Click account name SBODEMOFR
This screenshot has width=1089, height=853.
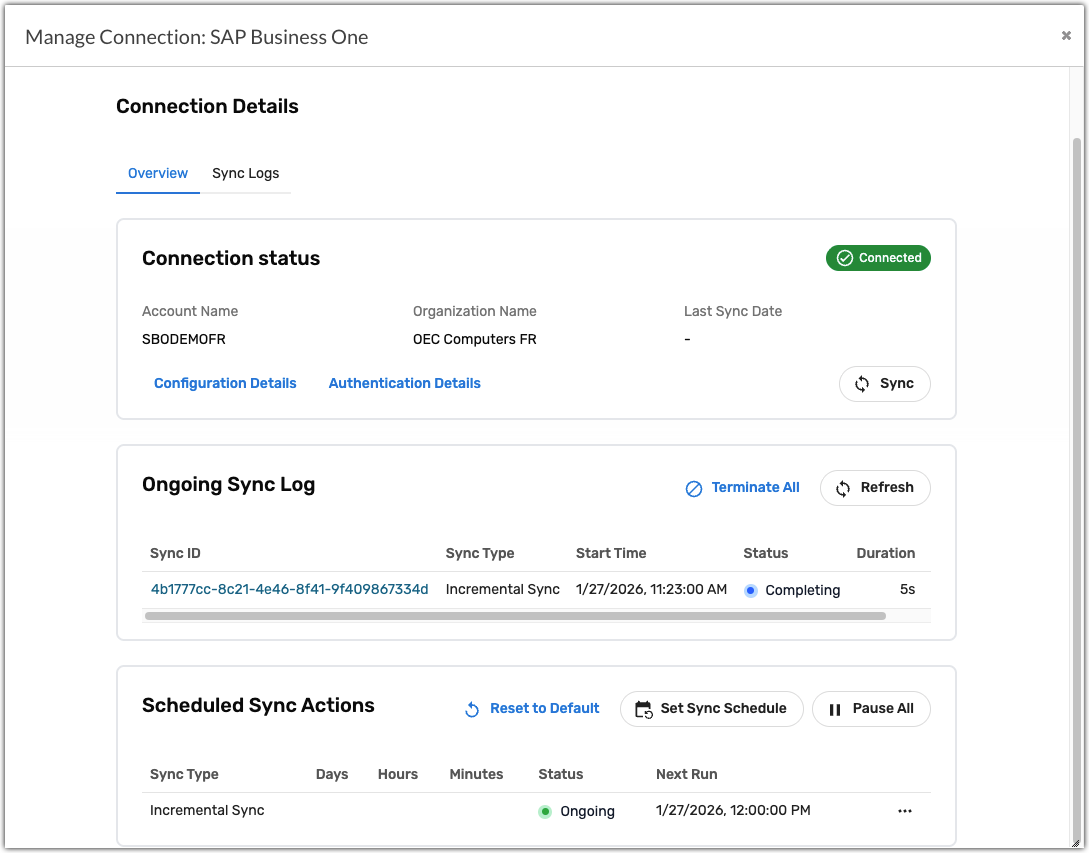[183, 339]
